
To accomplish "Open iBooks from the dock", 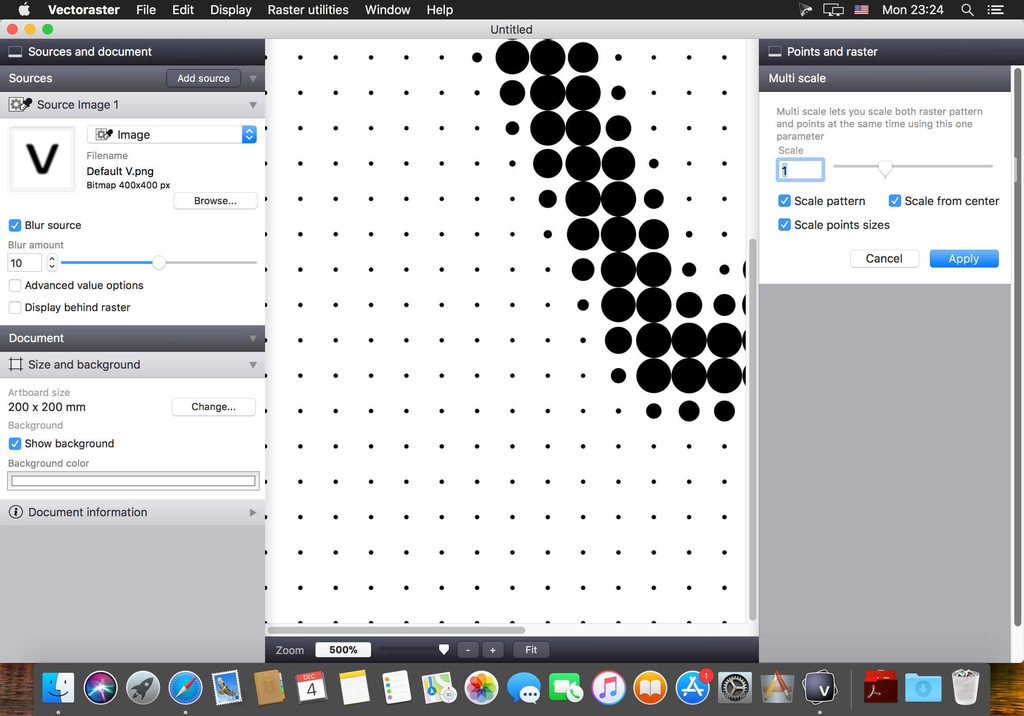I will 650,688.
